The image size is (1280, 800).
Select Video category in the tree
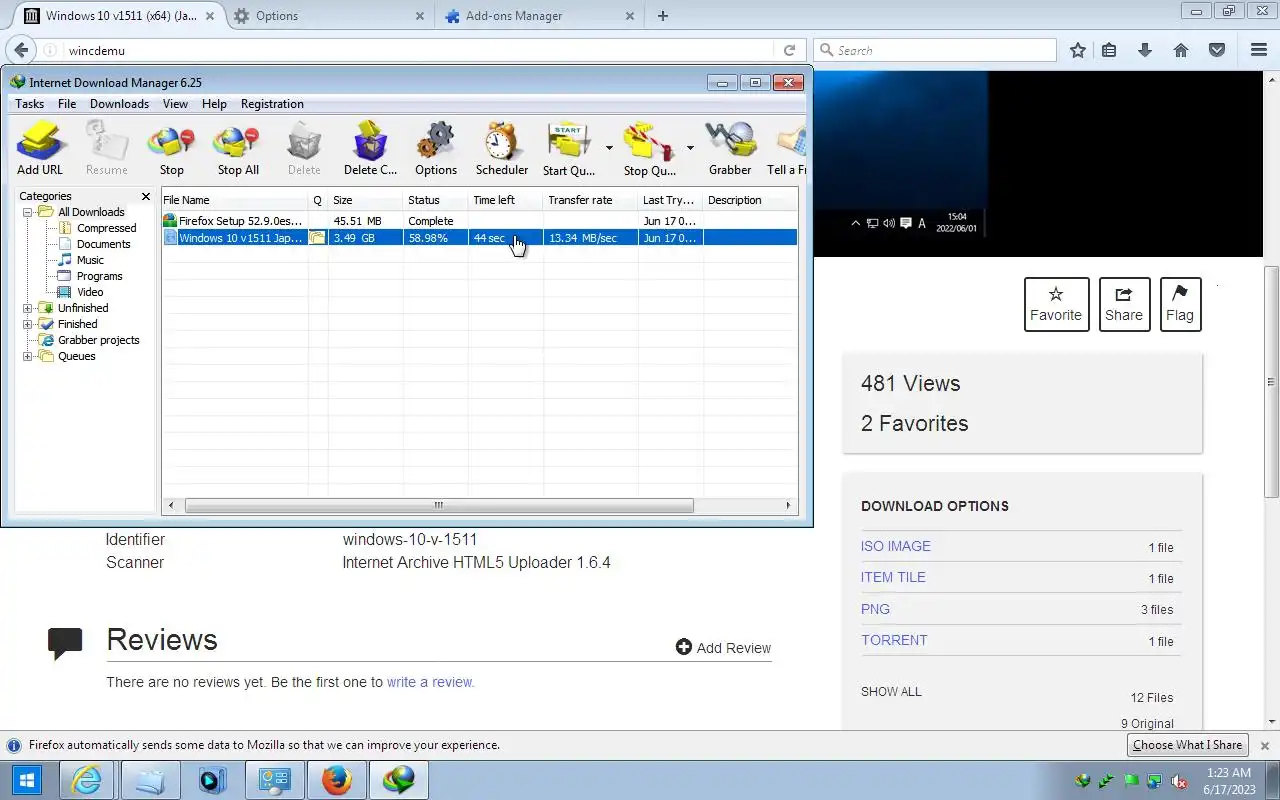click(90, 292)
